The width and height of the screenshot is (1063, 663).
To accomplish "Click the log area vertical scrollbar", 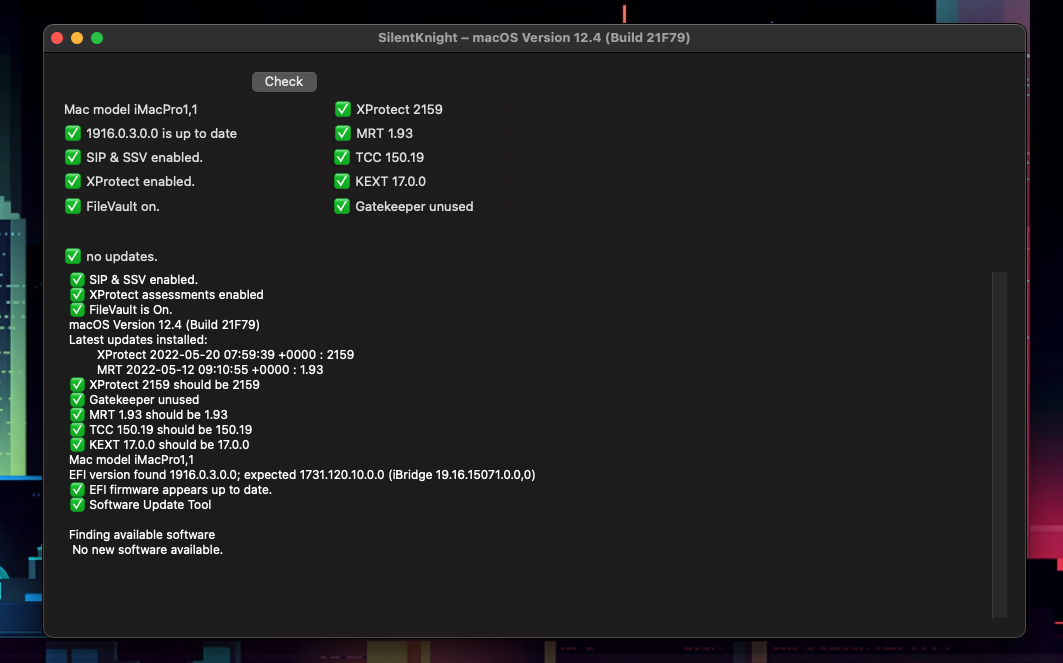I will 999,445.
